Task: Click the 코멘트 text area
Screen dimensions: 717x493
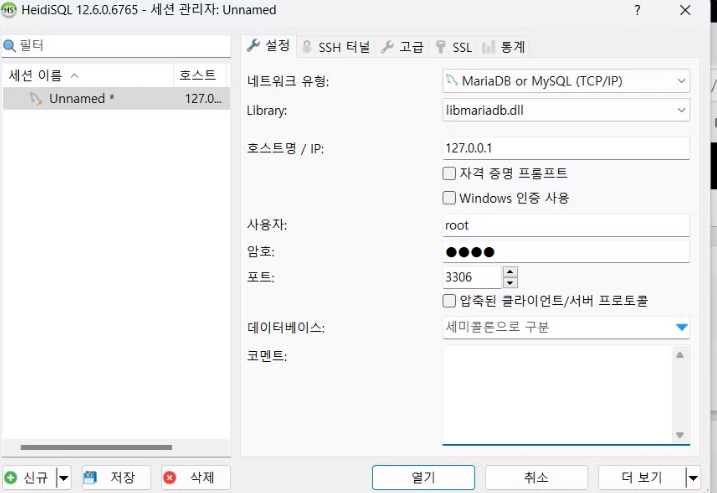Action: [558, 395]
